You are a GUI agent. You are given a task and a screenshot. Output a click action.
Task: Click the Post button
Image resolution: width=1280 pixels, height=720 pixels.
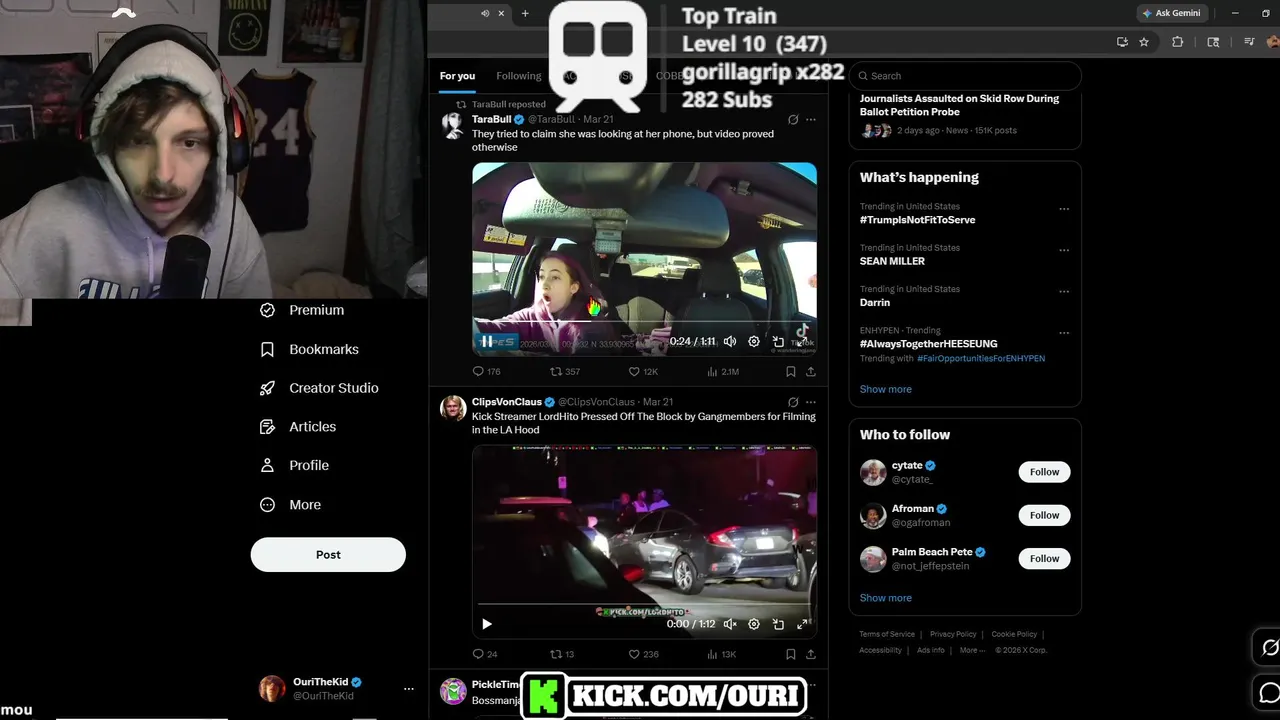point(328,555)
